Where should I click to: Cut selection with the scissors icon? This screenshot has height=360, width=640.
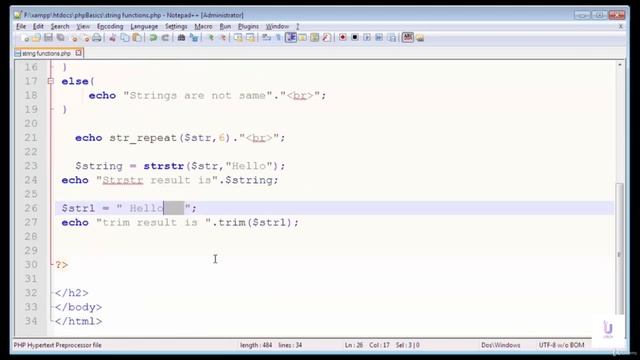click(x=112, y=38)
